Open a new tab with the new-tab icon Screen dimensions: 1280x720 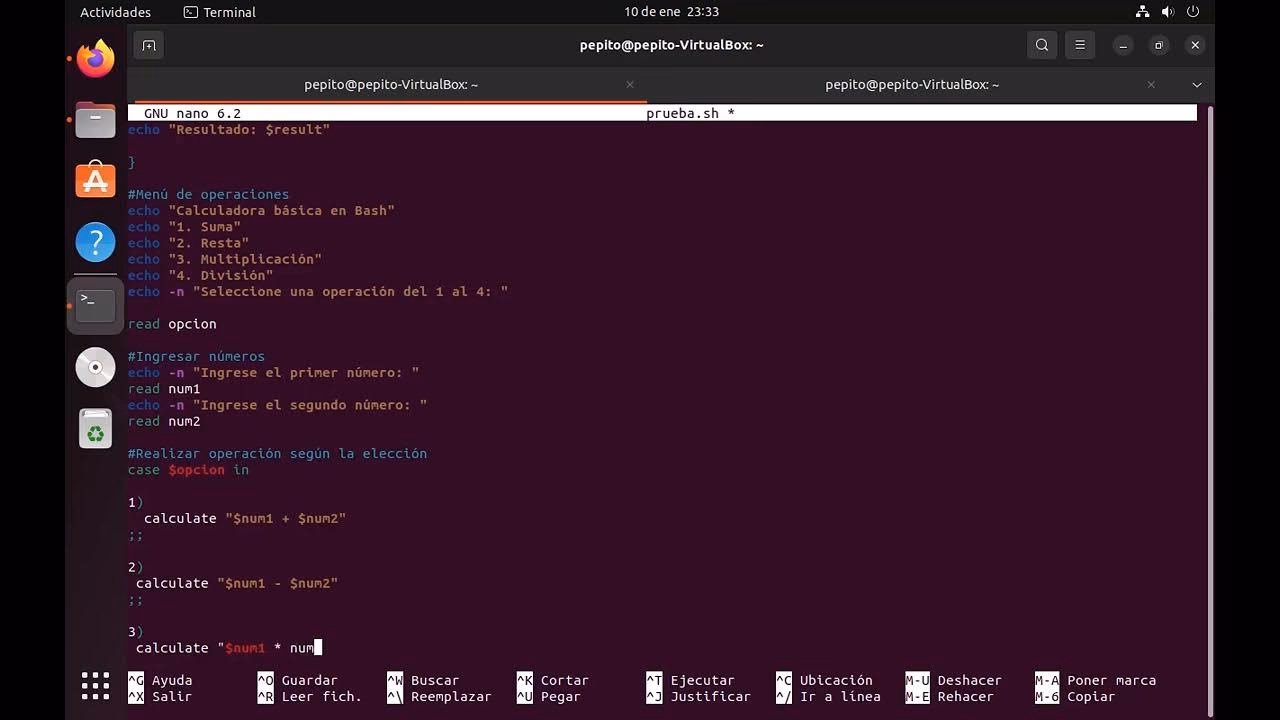pyautogui.click(x=148, y=45)
